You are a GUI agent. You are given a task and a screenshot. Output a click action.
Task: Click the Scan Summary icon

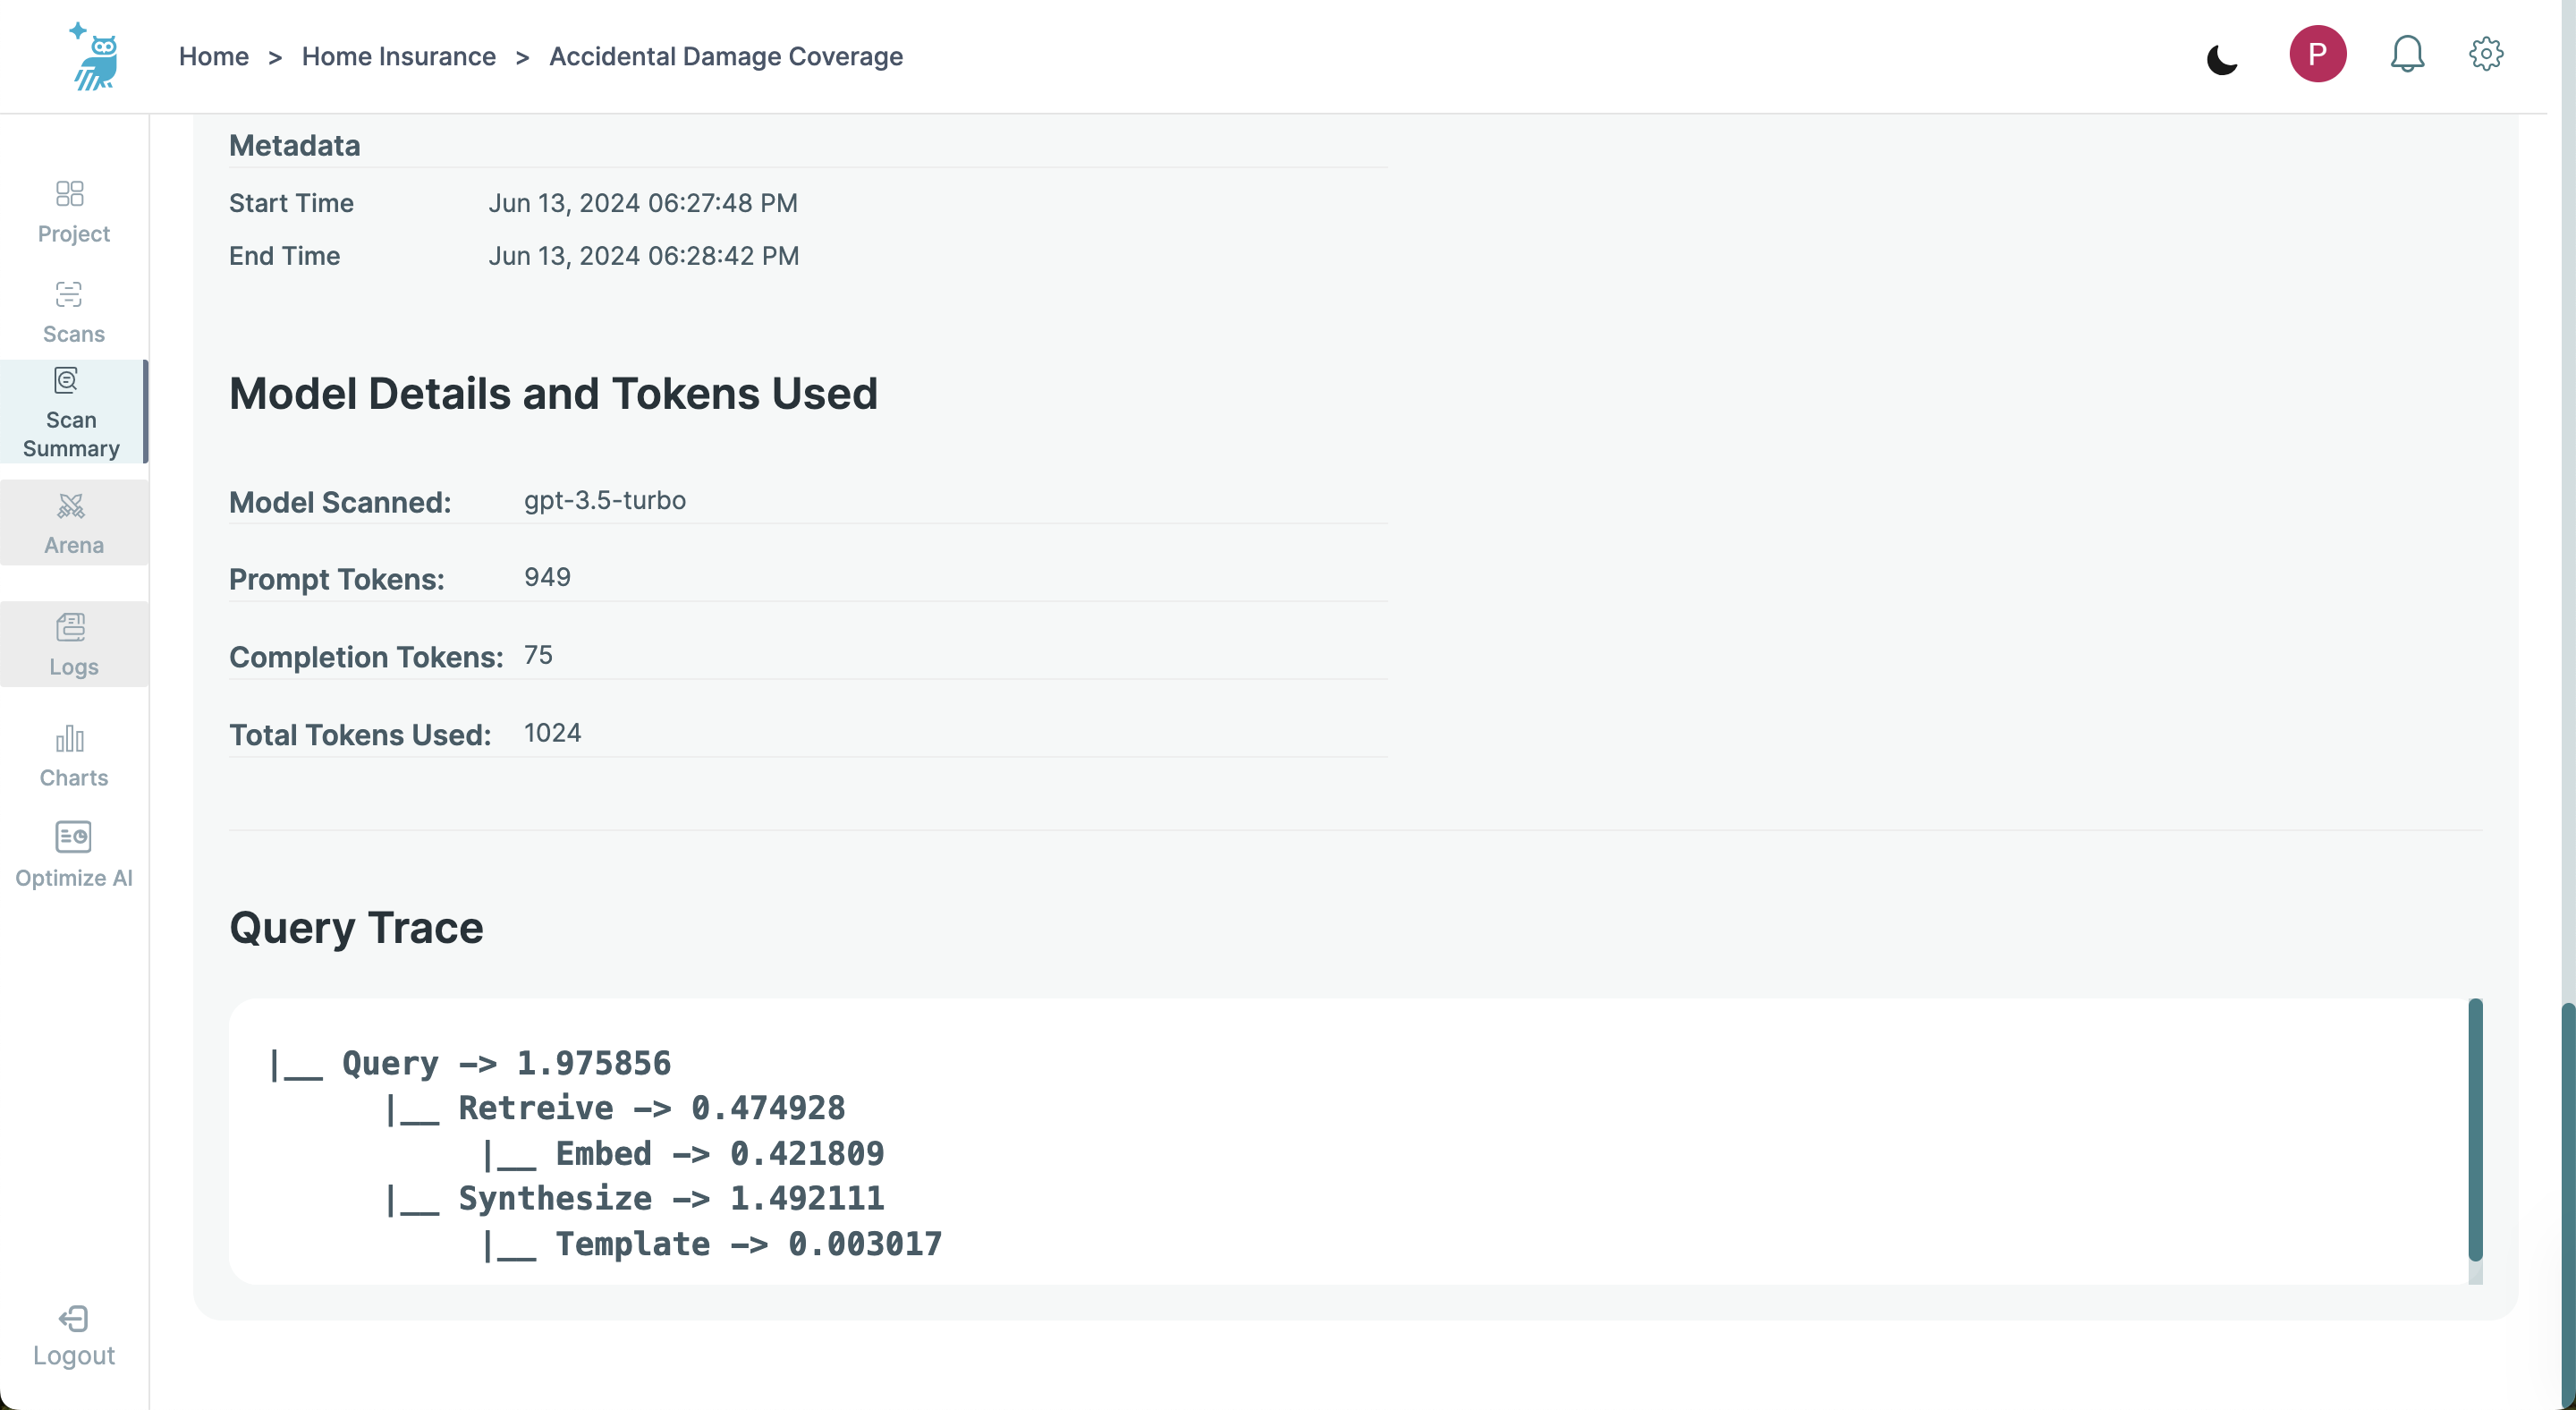(66, 380)
